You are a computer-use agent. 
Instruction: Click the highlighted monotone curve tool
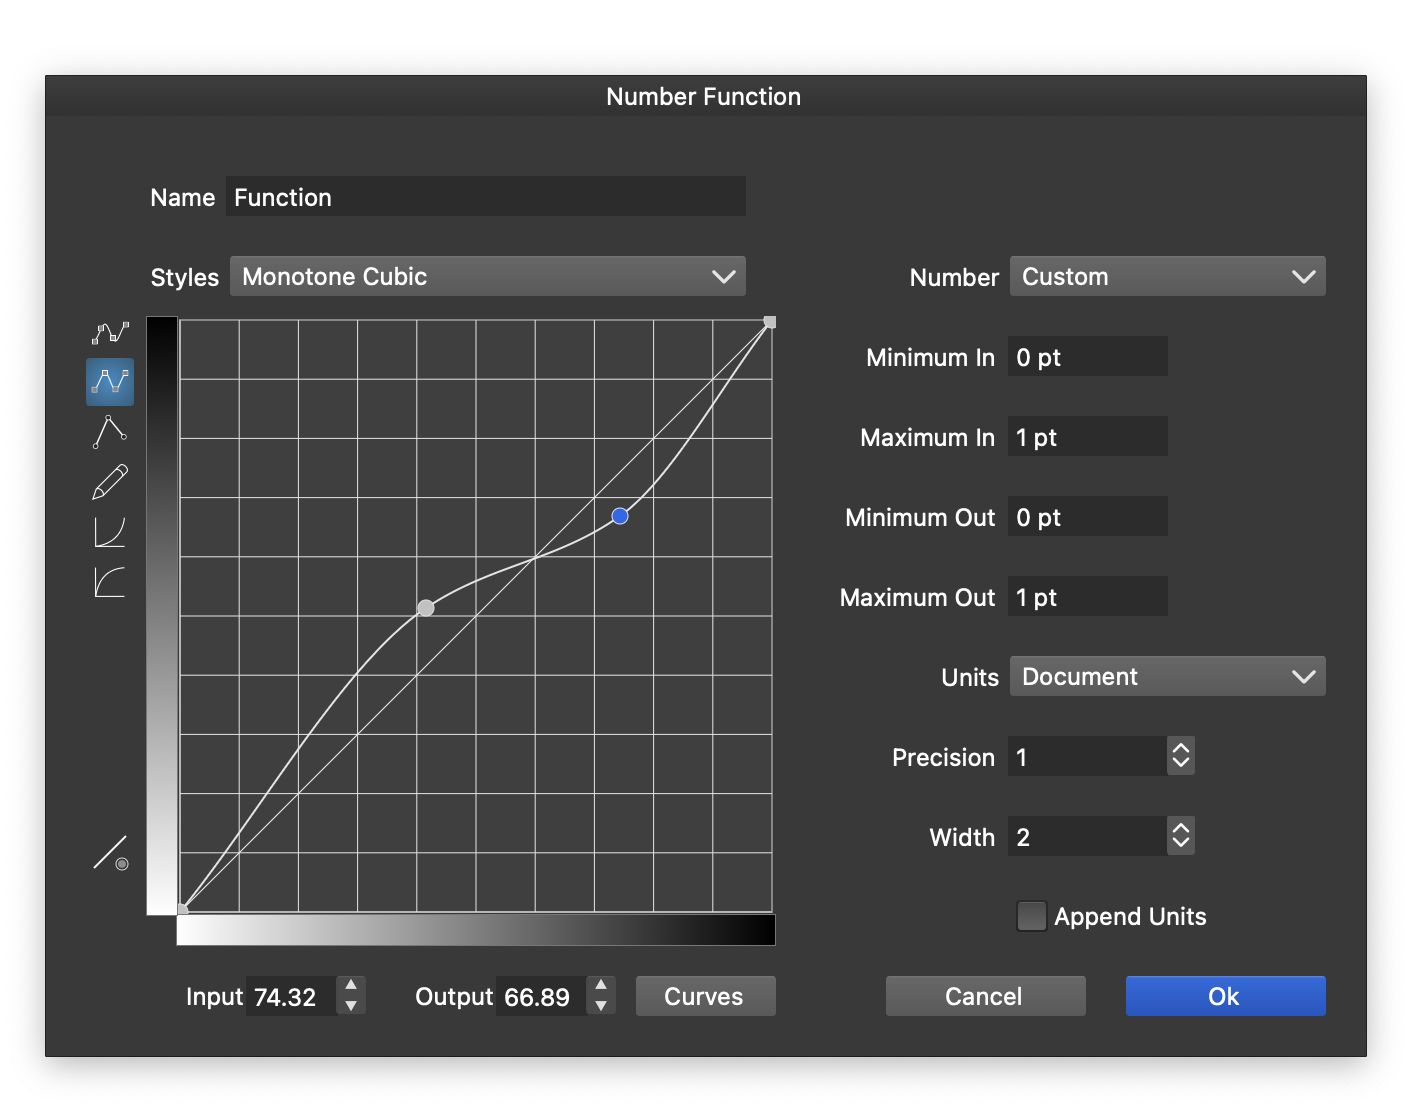pyautogui.click(x=110, y=382)
